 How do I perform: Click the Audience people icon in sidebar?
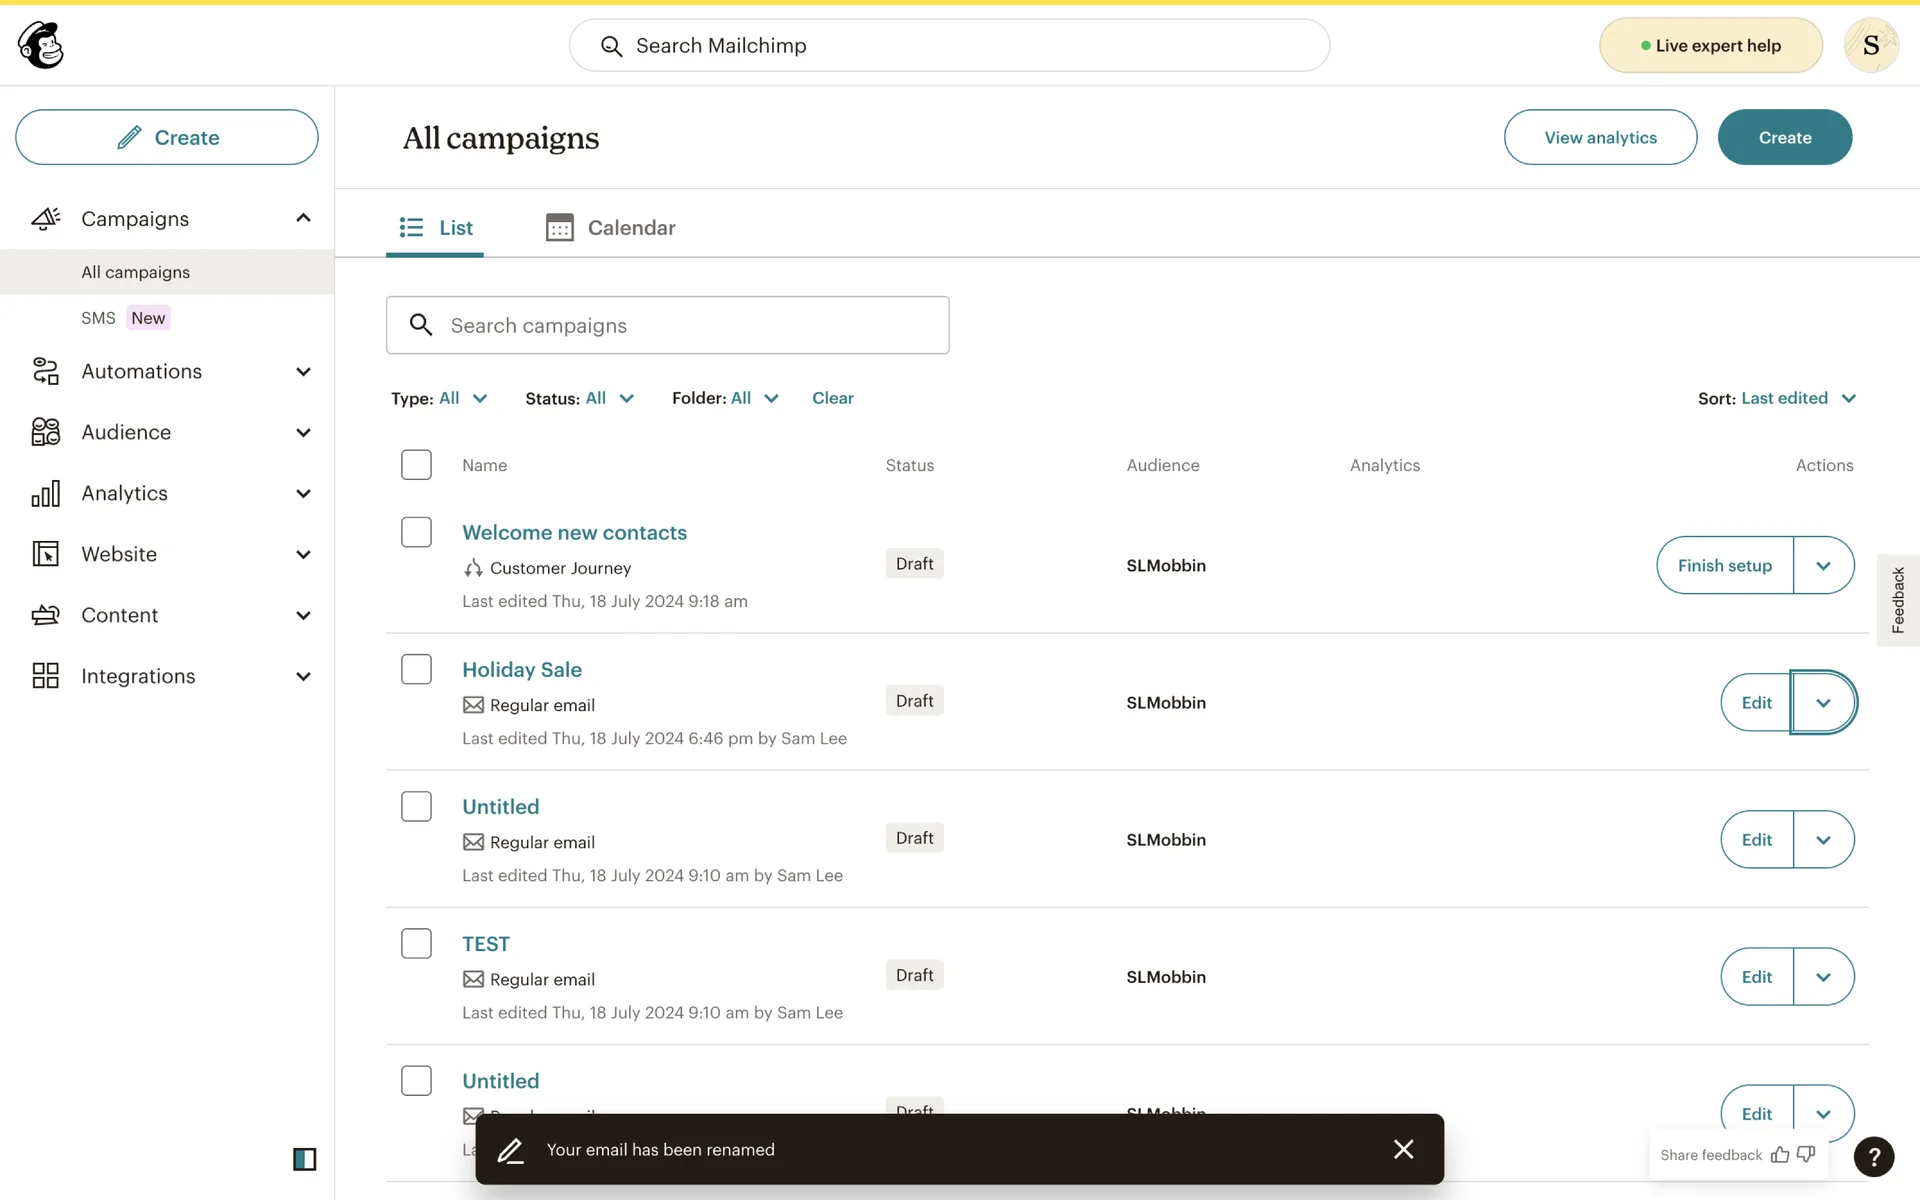(46, 432)
